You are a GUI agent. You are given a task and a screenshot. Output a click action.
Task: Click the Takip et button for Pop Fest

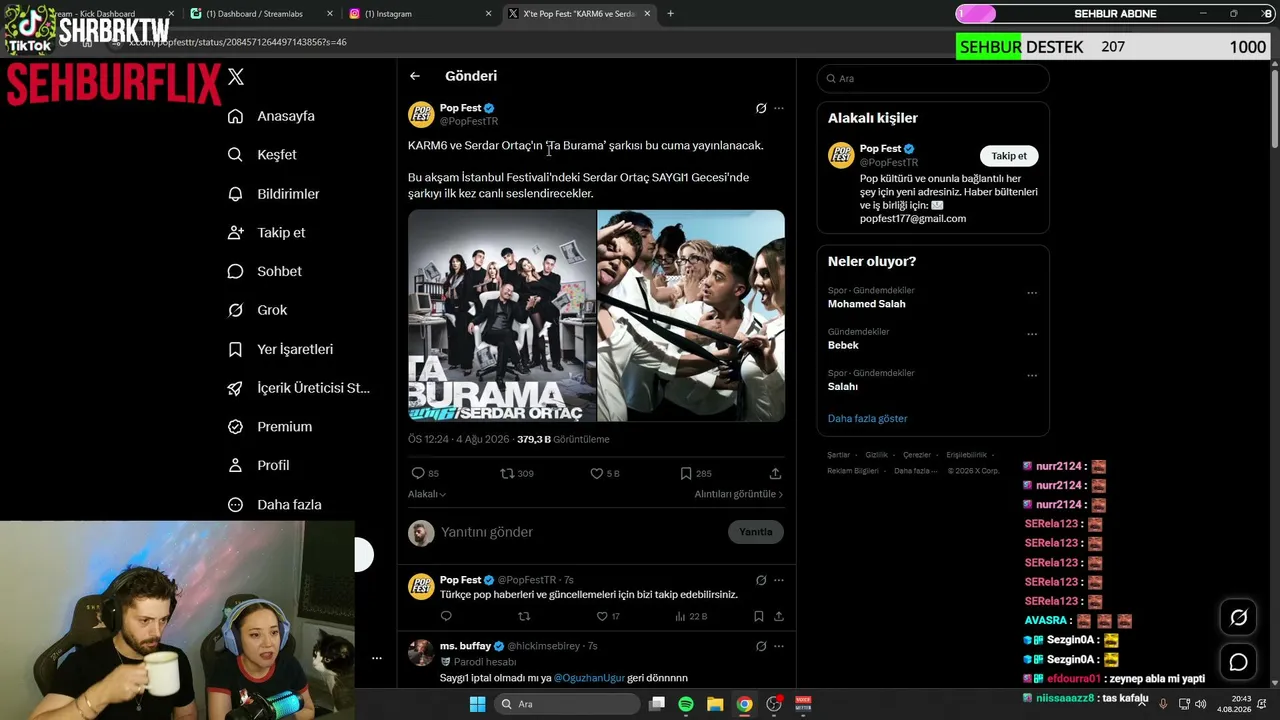click(x=1009, y=156)
